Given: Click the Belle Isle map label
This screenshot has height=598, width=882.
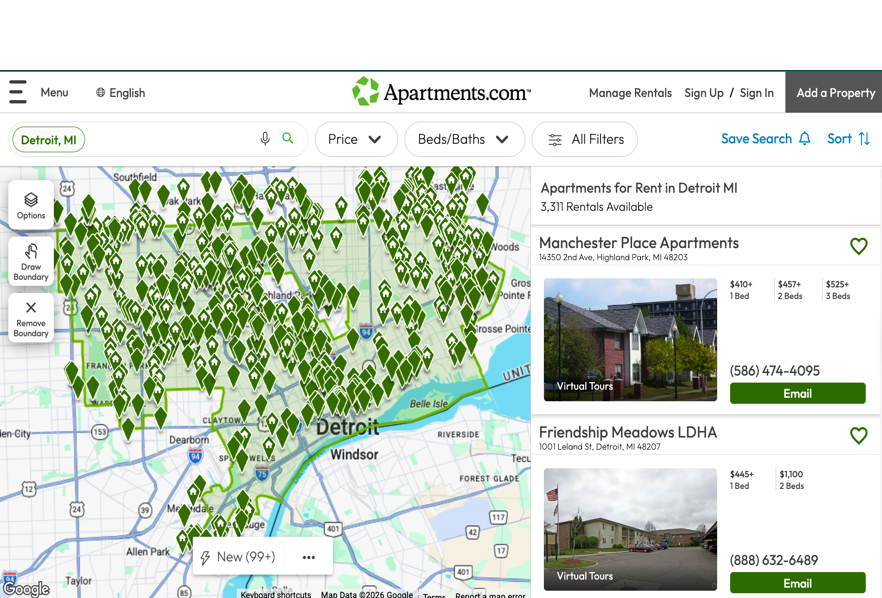Looking at the screenshot, I should (429, 403).
